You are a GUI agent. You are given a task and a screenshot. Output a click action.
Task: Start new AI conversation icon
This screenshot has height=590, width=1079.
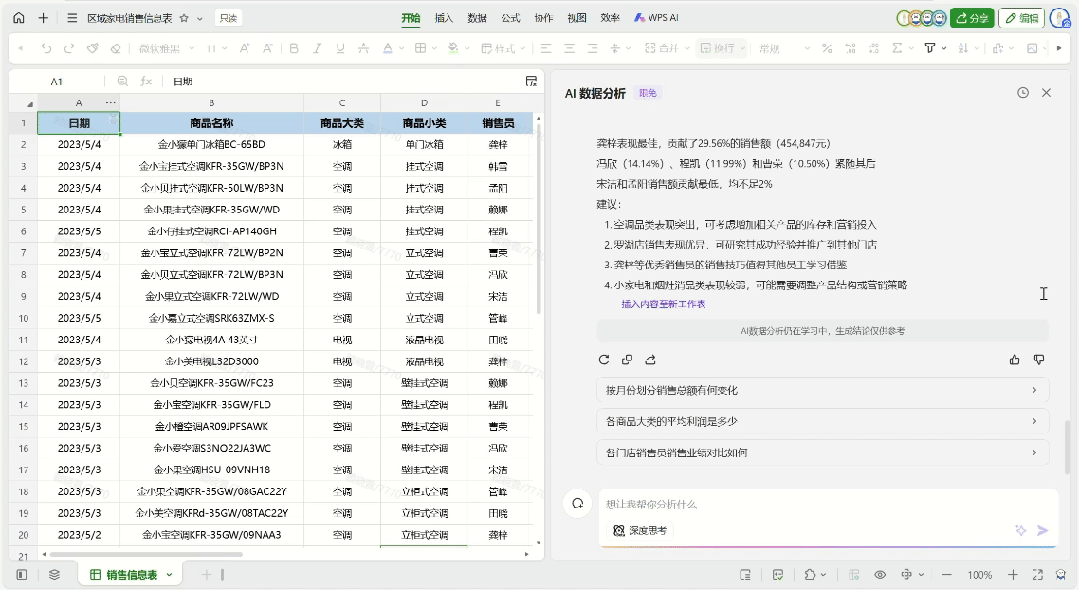point(578,503)
